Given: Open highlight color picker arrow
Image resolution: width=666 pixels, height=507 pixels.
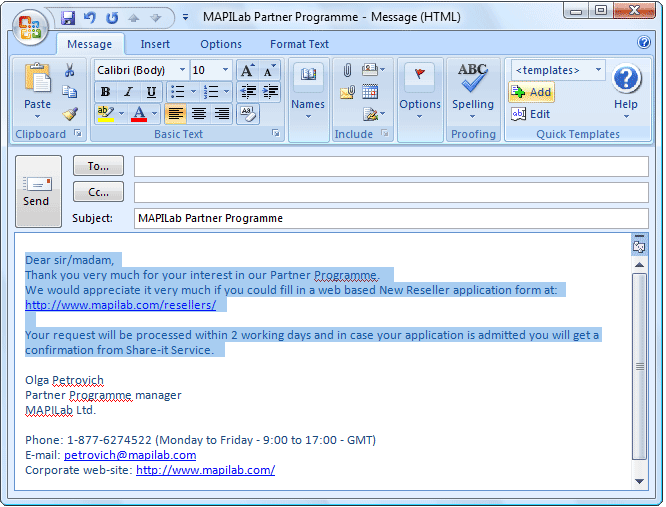Looking at the screenshot, I should (121, 114).
